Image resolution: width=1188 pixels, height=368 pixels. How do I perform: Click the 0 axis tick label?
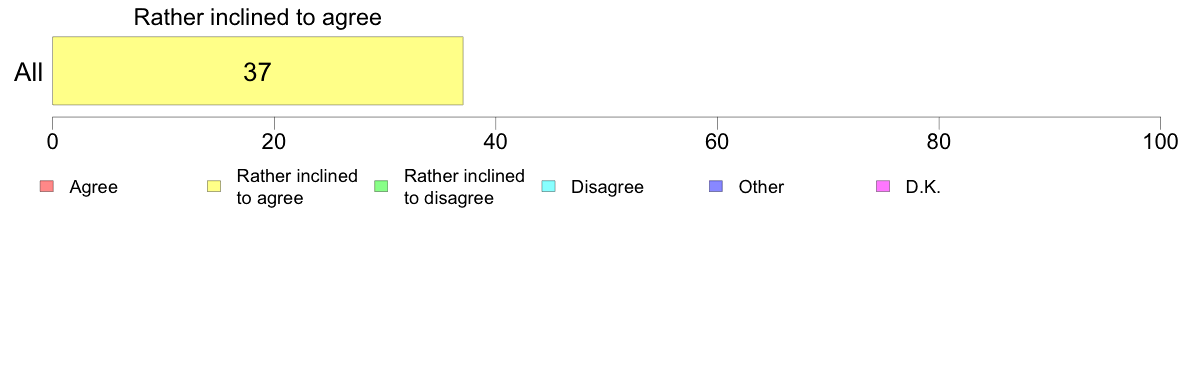pyautogui.click(x=52, y=142)
